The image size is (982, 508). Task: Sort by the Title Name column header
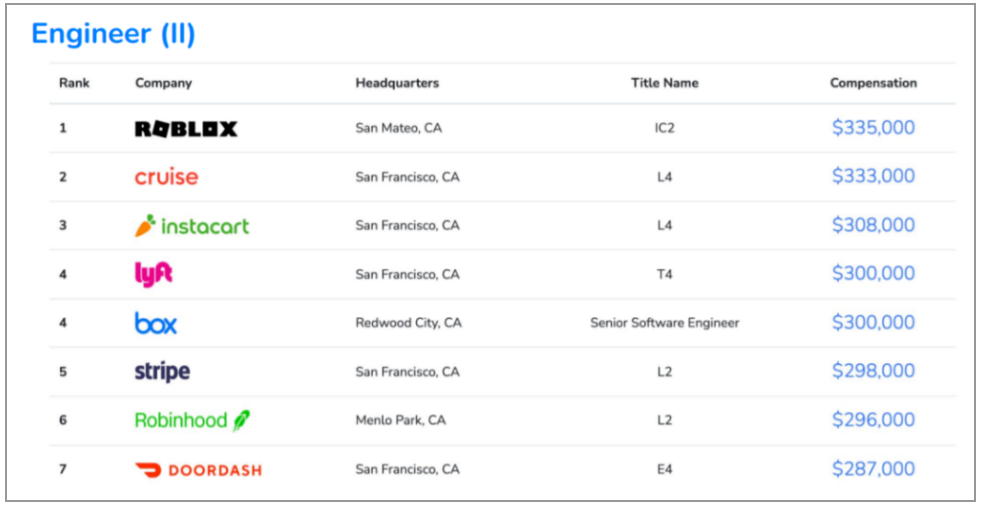tap(664, 83)
